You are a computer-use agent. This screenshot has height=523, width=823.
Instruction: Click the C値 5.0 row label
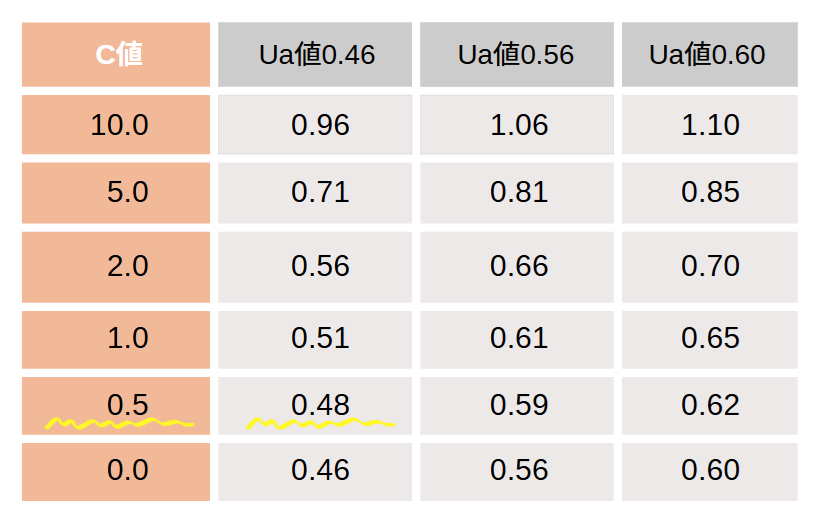coord(118,192)
